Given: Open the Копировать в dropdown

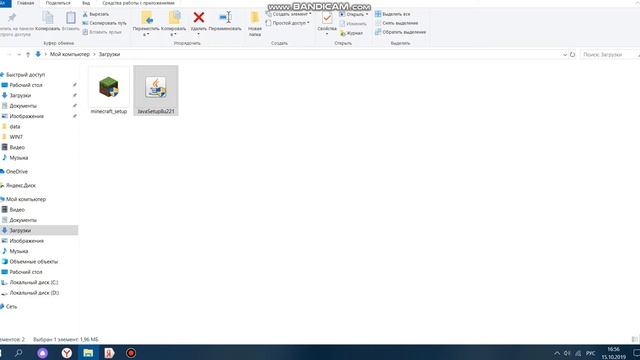Looking at the screenshot, I should (173, 24).
